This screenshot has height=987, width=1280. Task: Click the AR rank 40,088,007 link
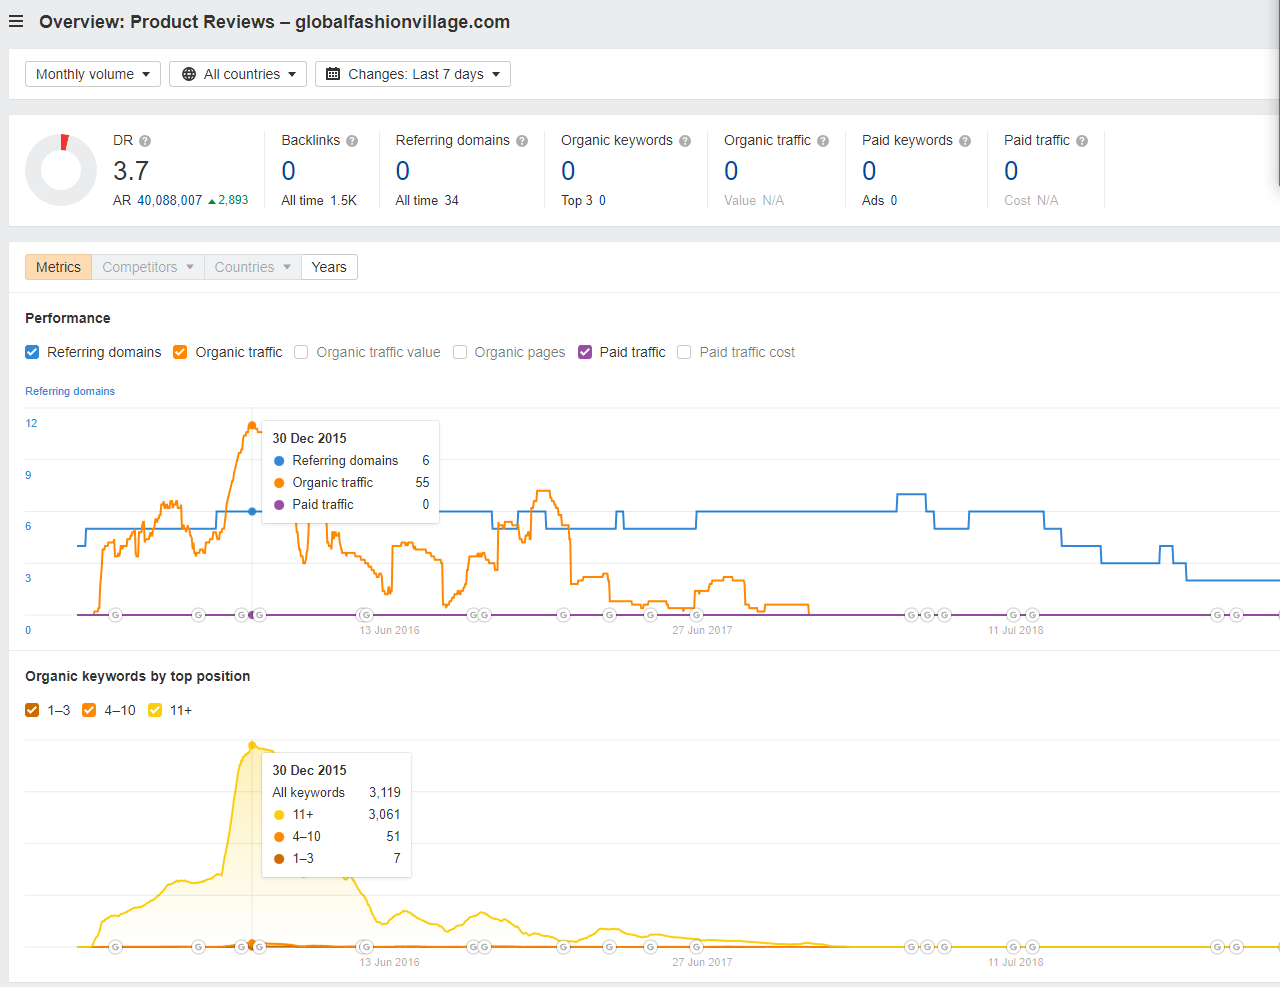[x=169, y=200]
